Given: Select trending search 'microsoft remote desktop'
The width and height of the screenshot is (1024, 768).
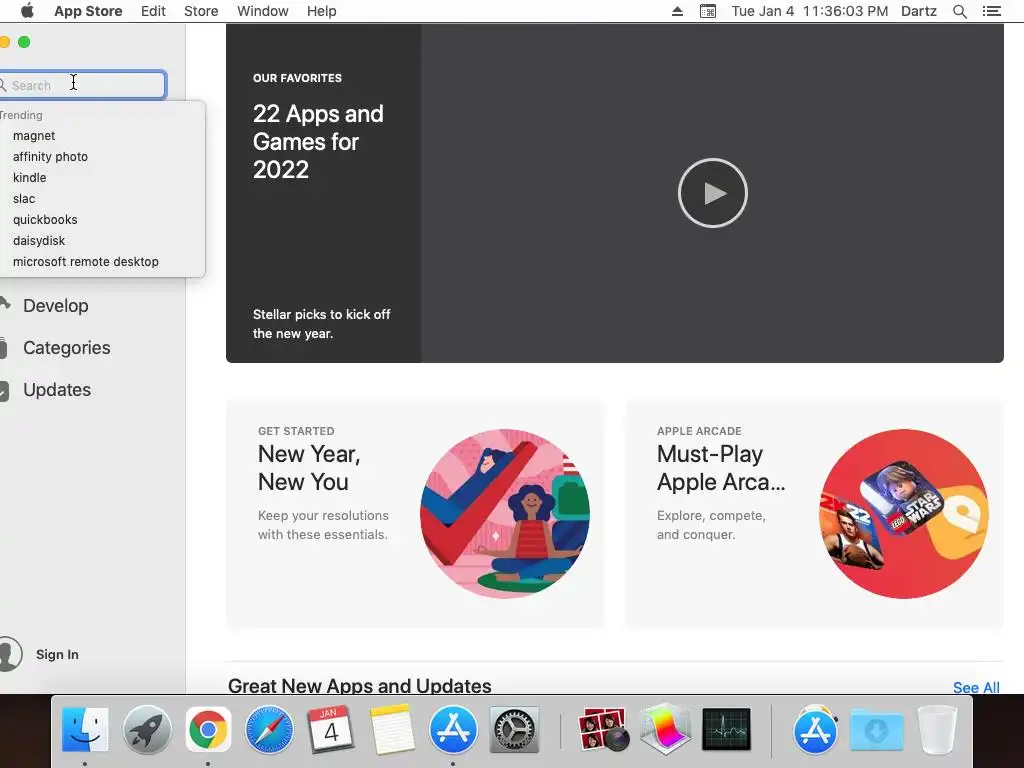Looking at the screenshot, I should pyautogui.click(x=86, y=261).
